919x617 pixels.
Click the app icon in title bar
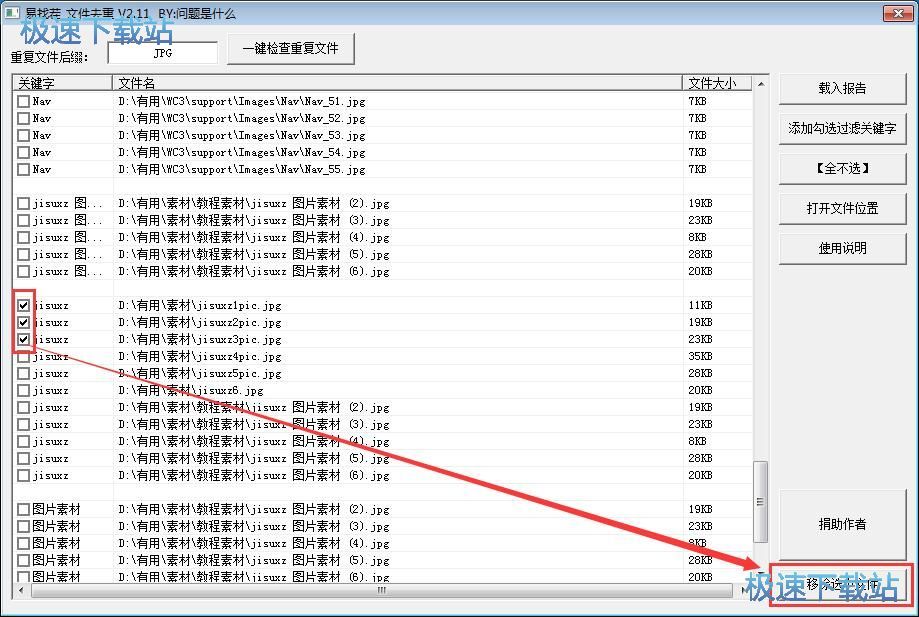(12, 12)
